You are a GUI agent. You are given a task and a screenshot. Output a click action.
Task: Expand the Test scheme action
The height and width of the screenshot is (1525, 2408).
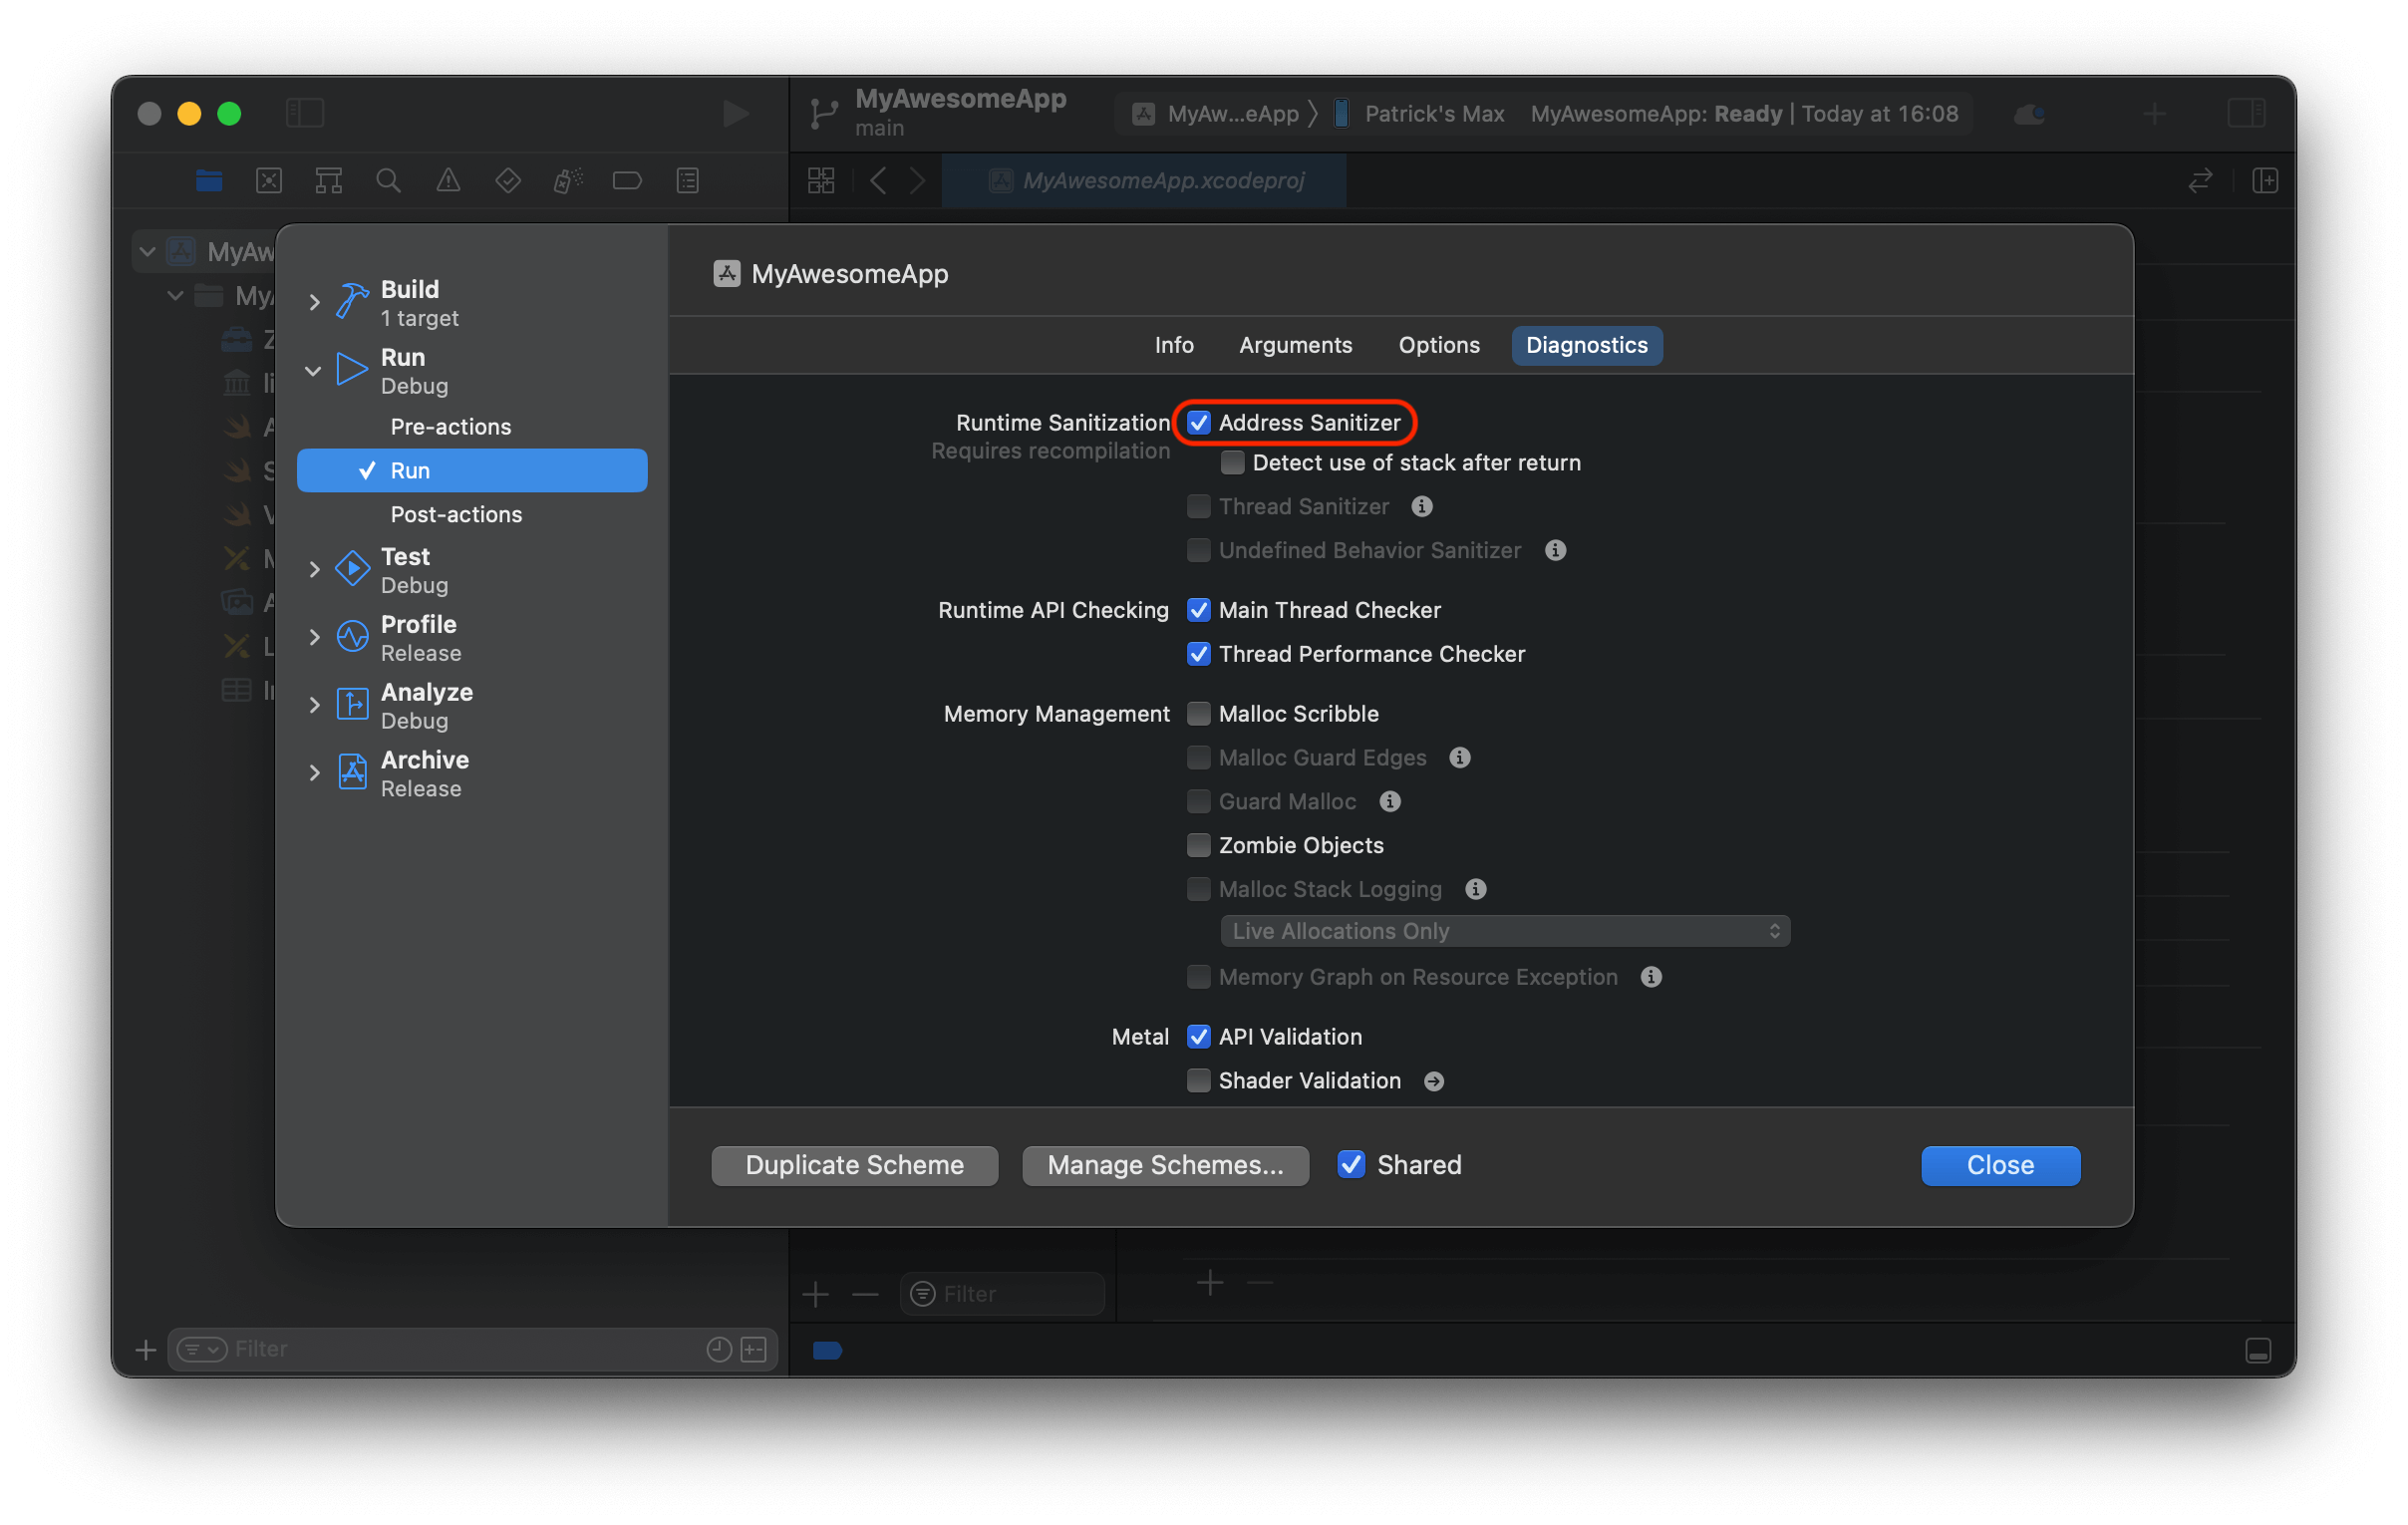click(x=314, y=570)
